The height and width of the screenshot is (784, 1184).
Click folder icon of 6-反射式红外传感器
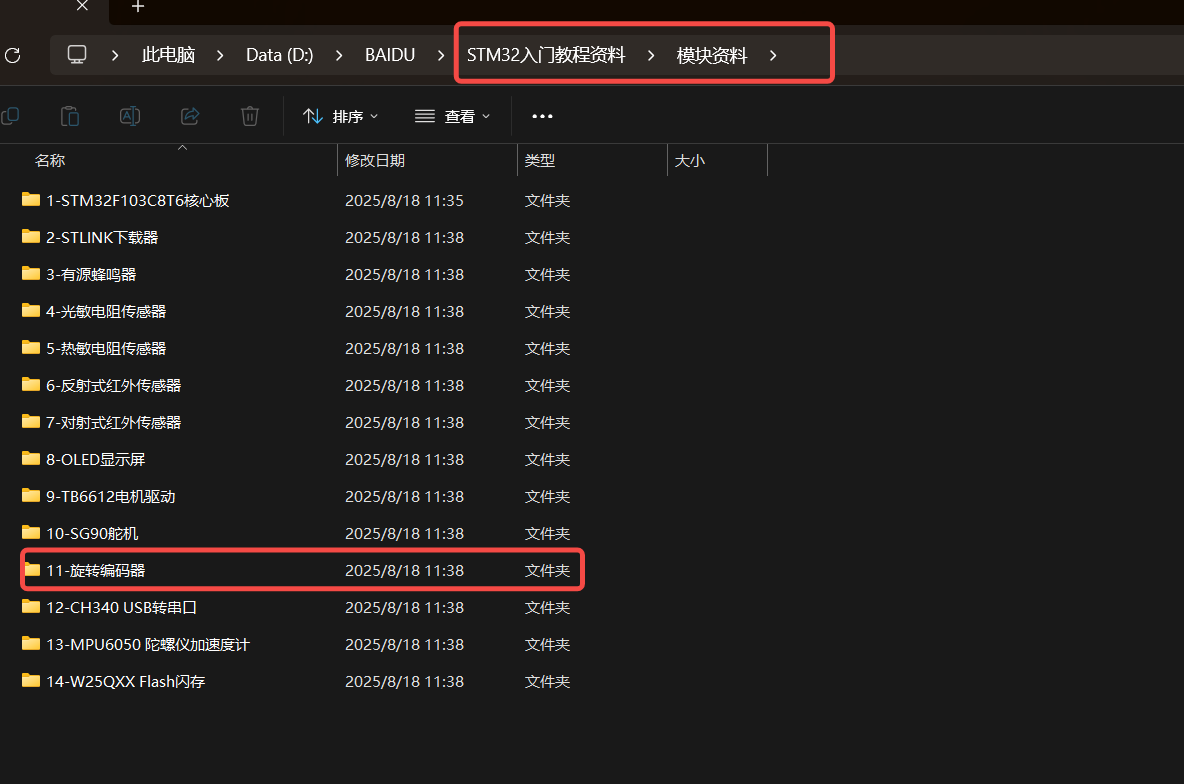point(31,384)
